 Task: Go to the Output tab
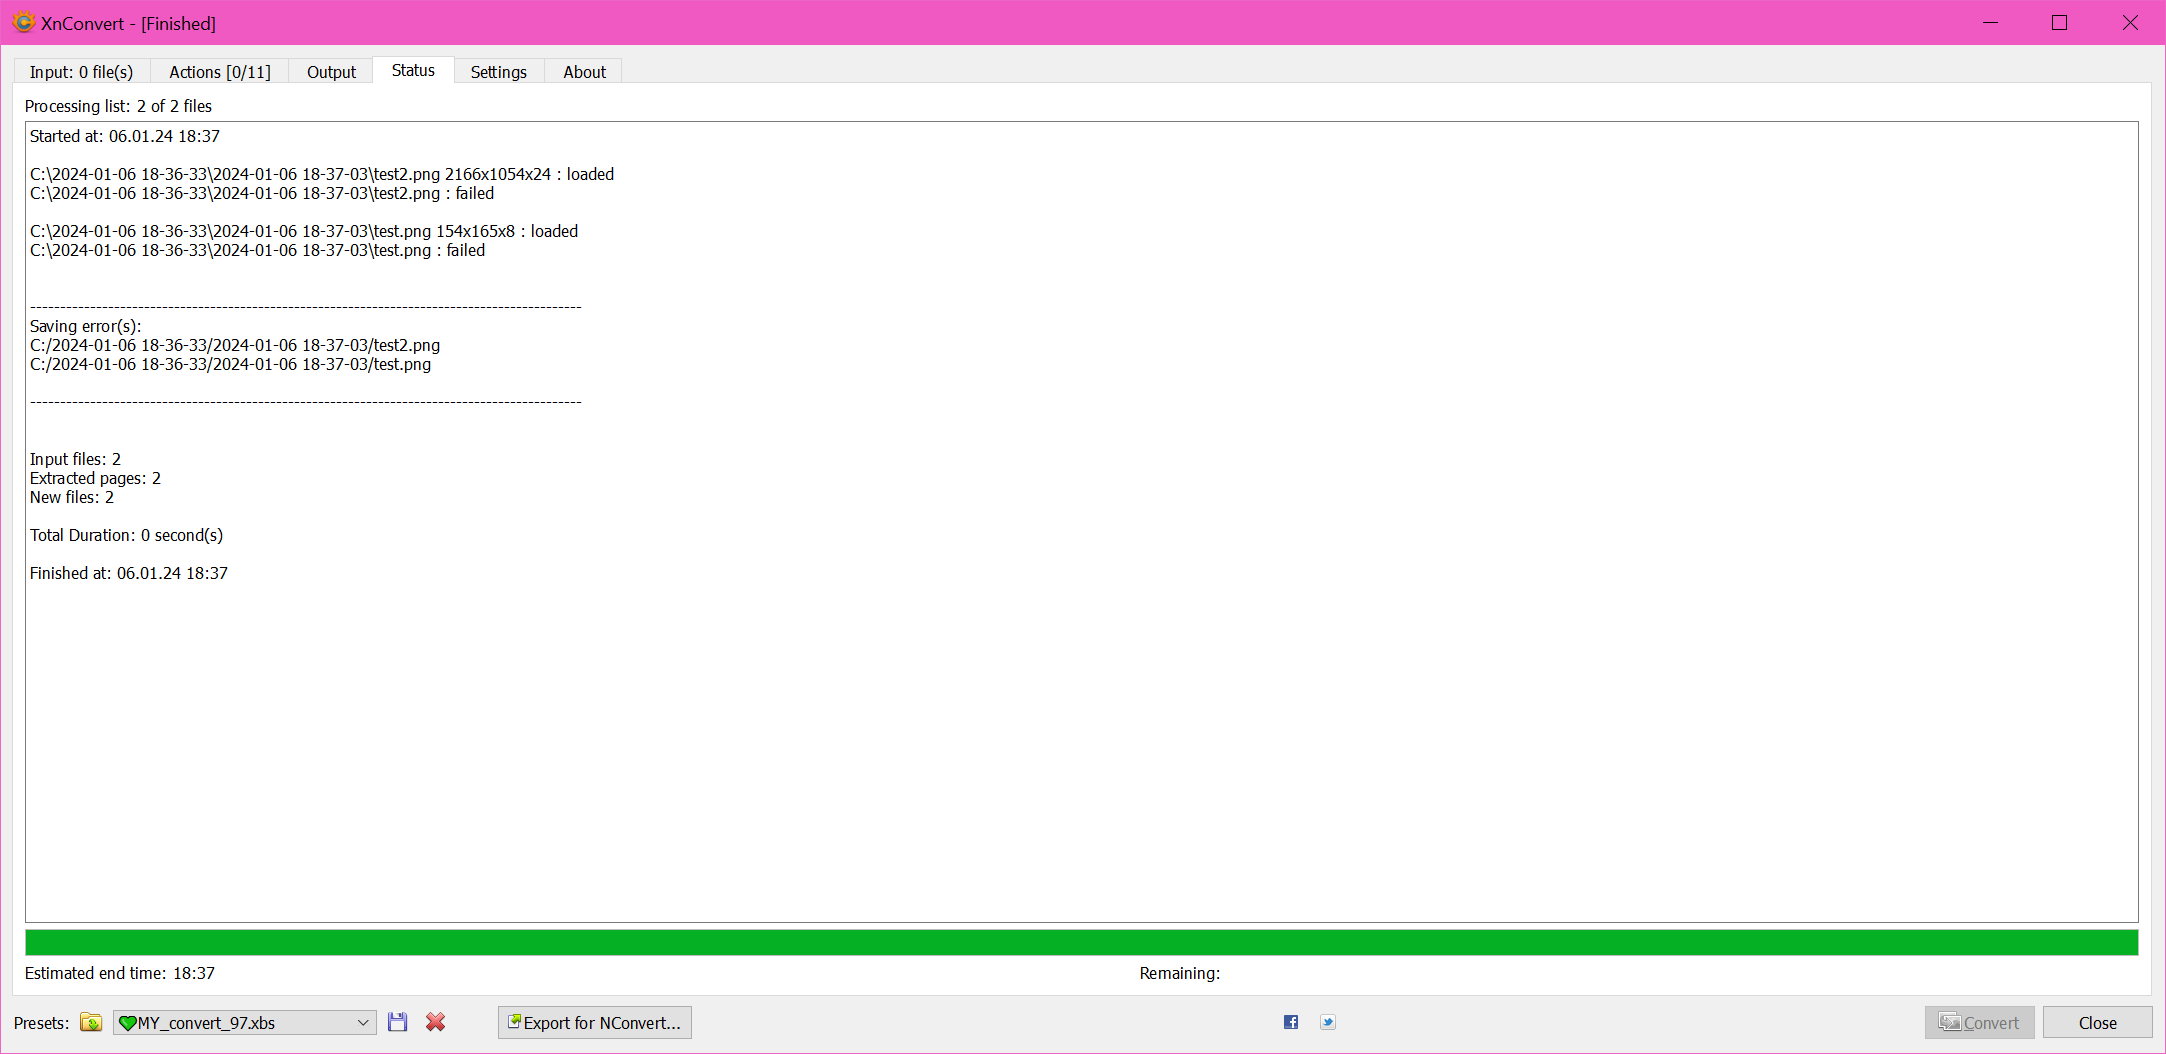pyautogui.click(x=331, y=72)
